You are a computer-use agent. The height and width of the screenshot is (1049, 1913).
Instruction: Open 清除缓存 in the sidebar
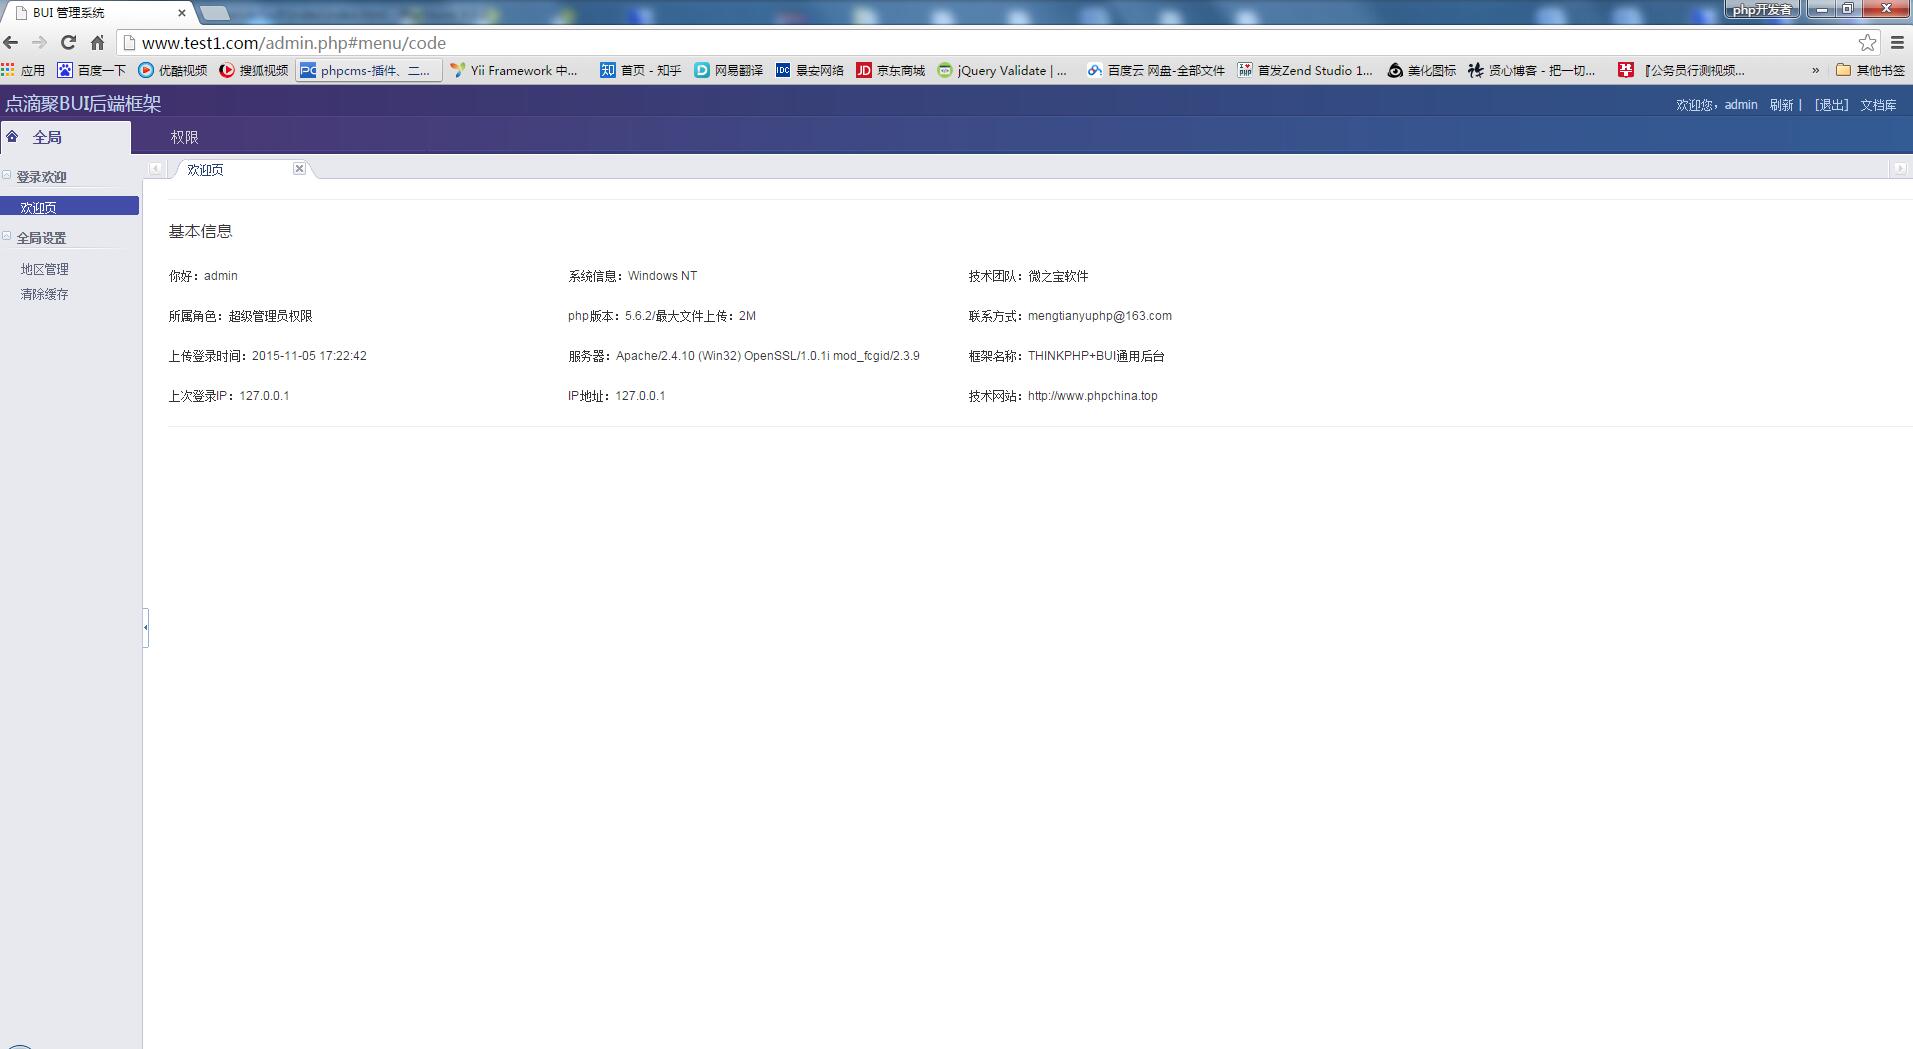pyautogui.click(x=45, y=294)
